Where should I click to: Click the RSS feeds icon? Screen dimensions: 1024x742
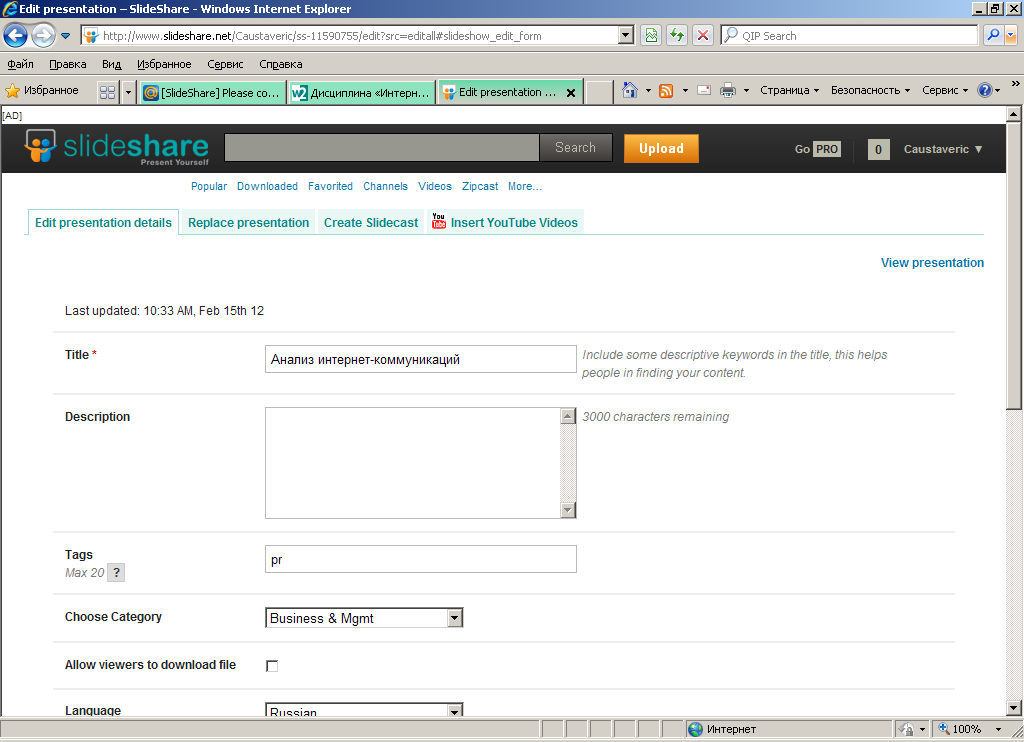[x=666, y=91]
